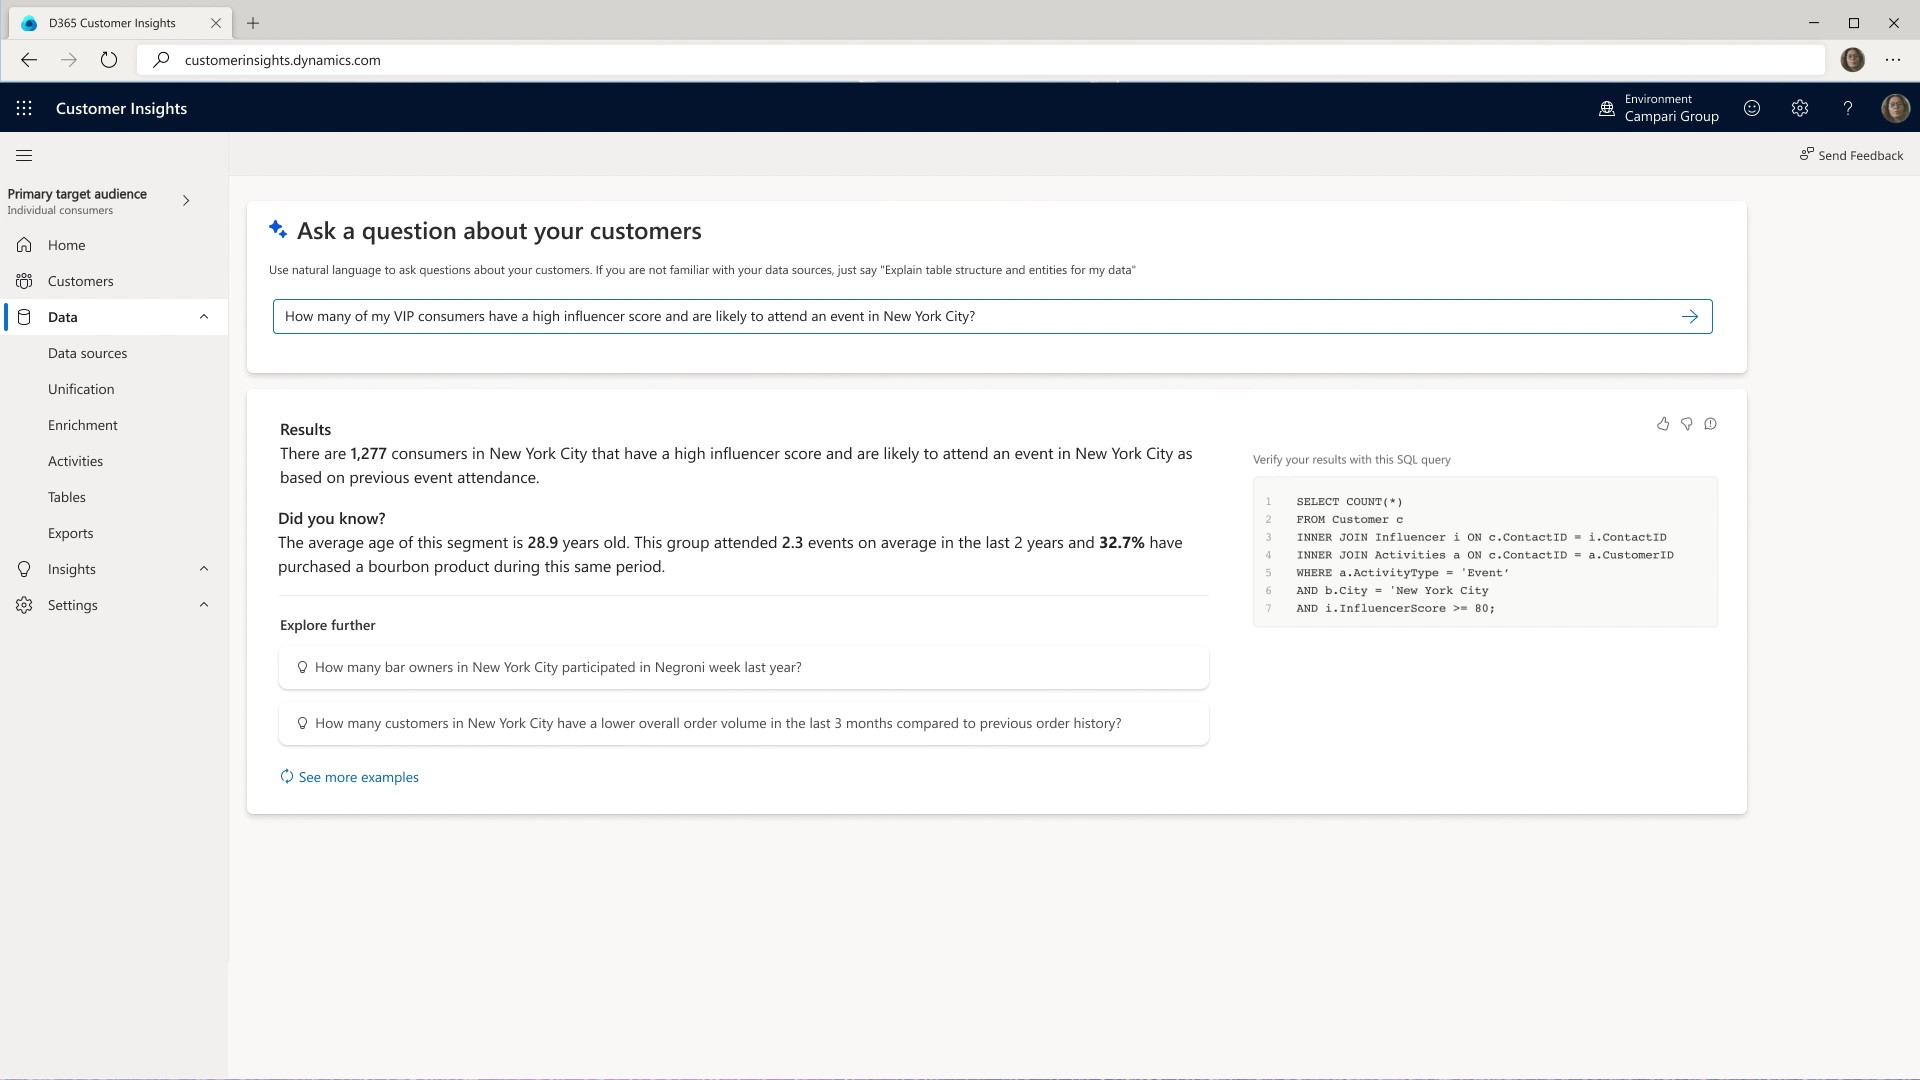Toggle the navigation sidebar collapse button

(24, 154)
